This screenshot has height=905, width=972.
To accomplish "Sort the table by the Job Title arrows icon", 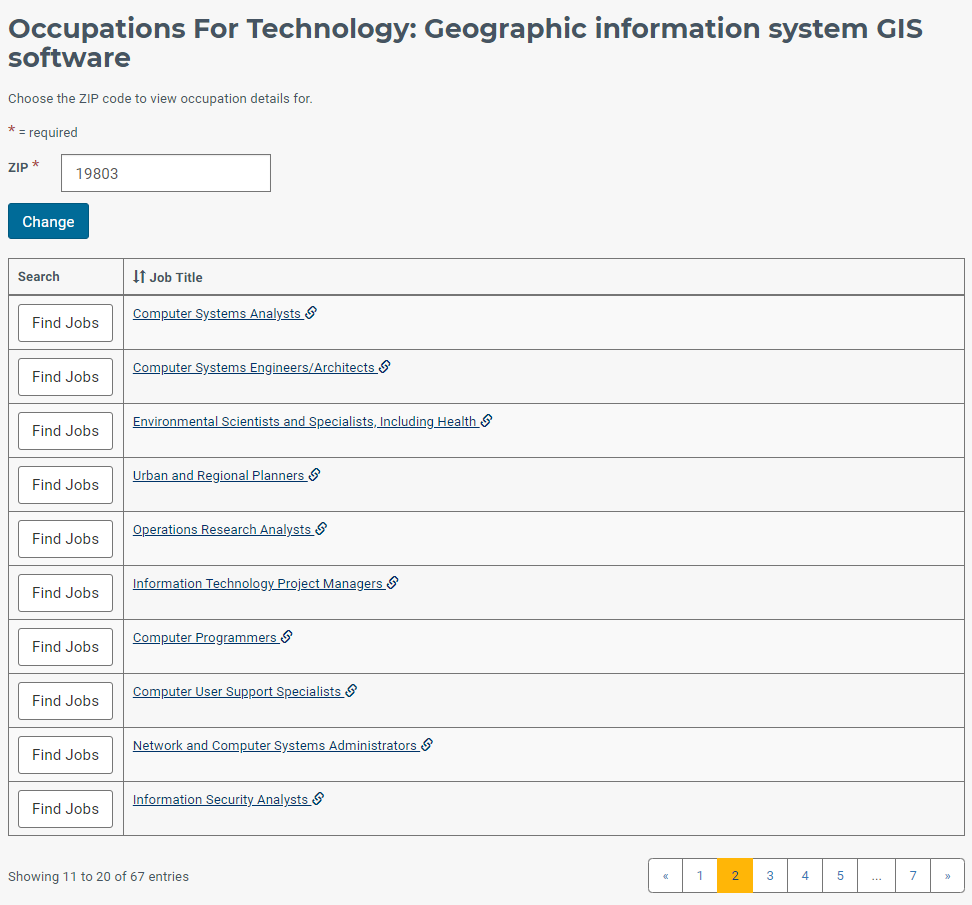I will pyautogui.click(x=139, y=276).
